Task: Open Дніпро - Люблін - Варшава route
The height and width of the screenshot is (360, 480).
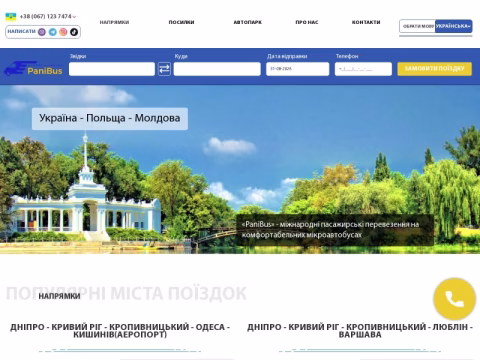Action: tap(360, 331)
